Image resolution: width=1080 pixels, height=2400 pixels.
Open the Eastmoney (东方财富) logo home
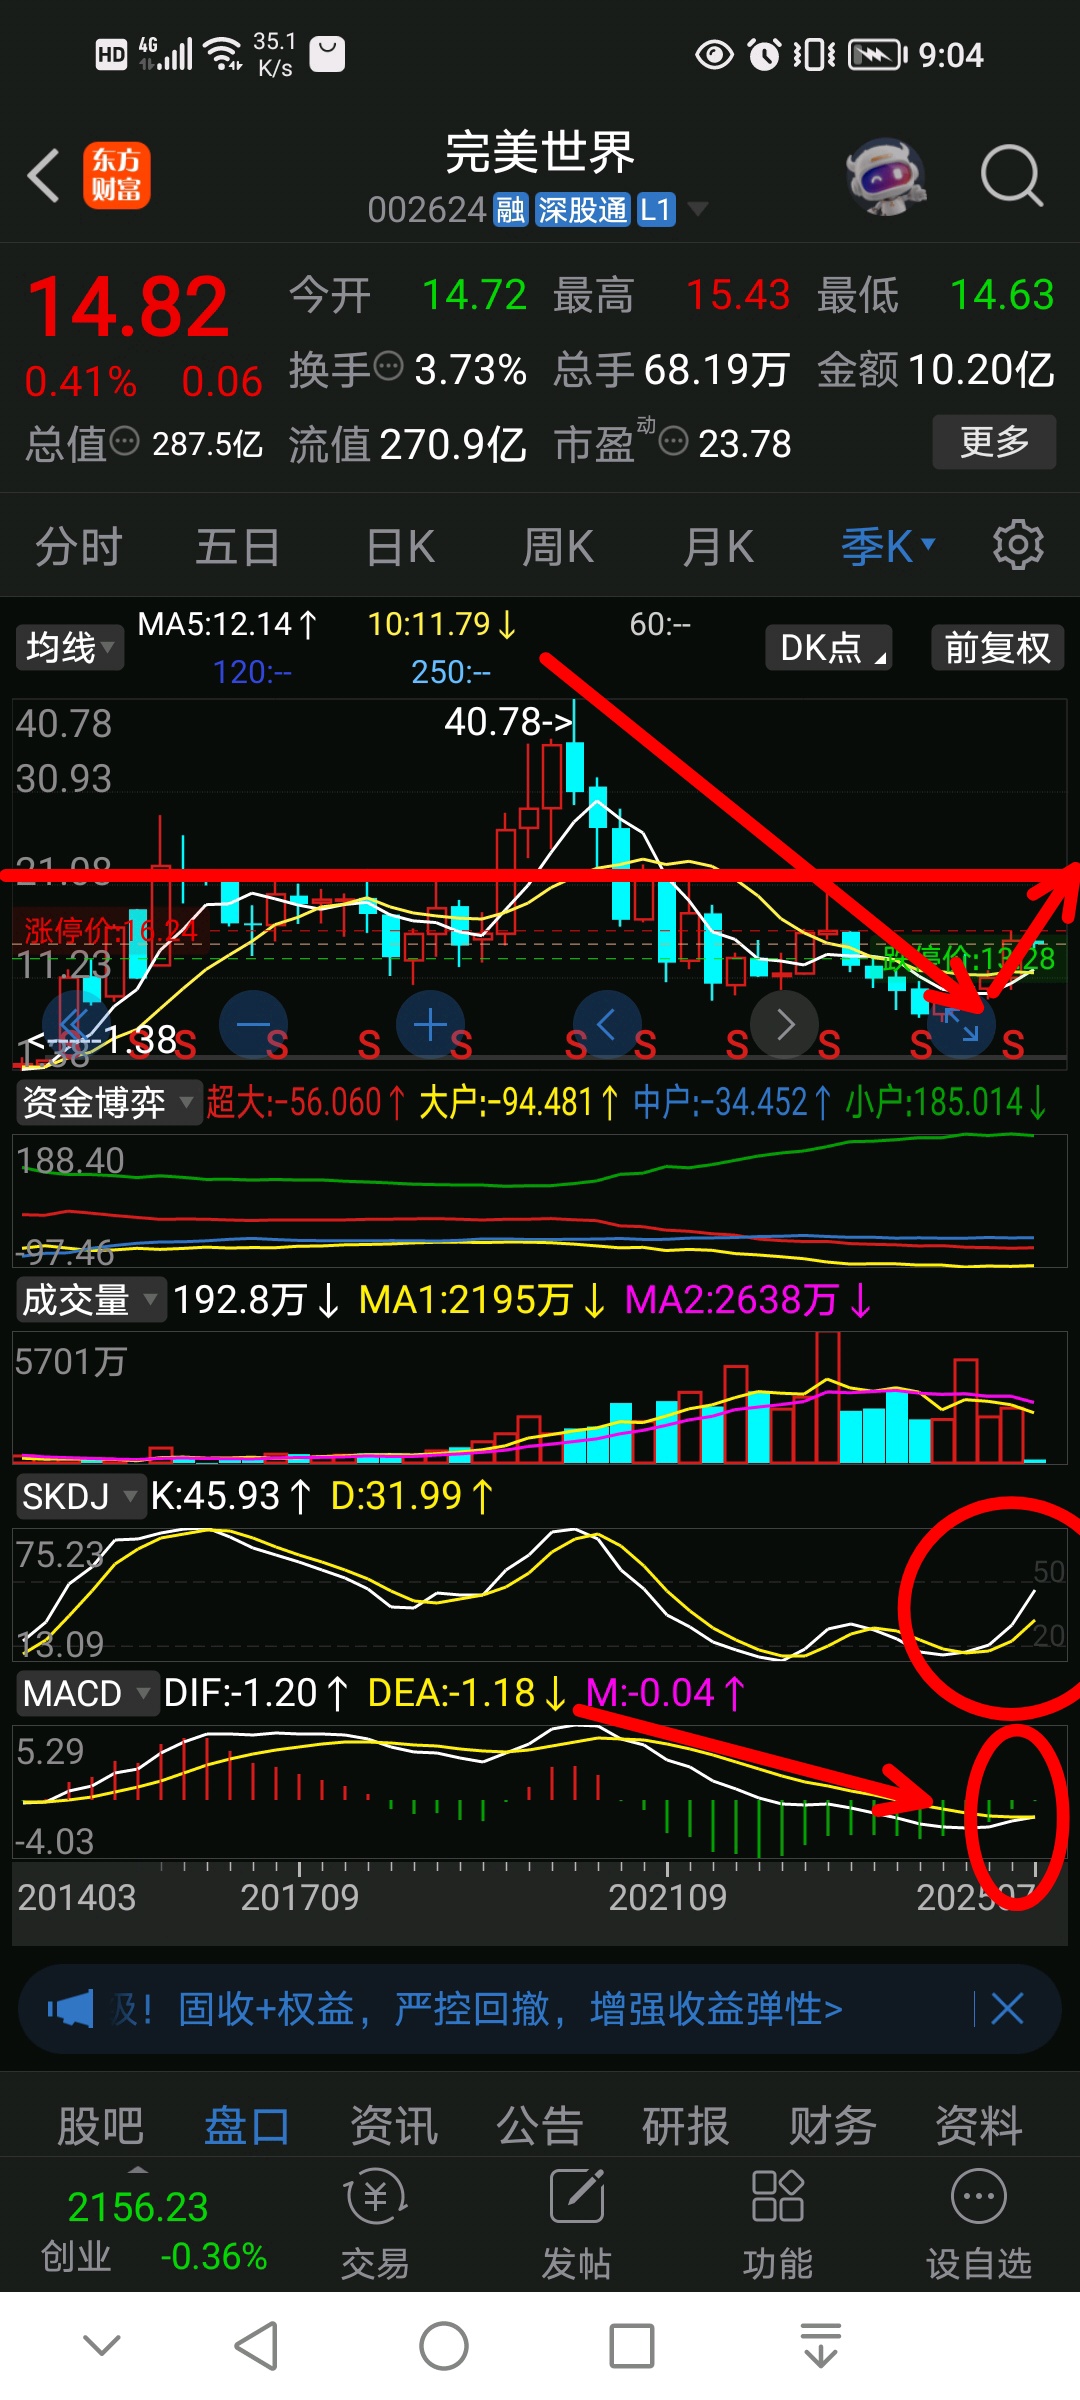pyautogui.click(x=117, y=175)
